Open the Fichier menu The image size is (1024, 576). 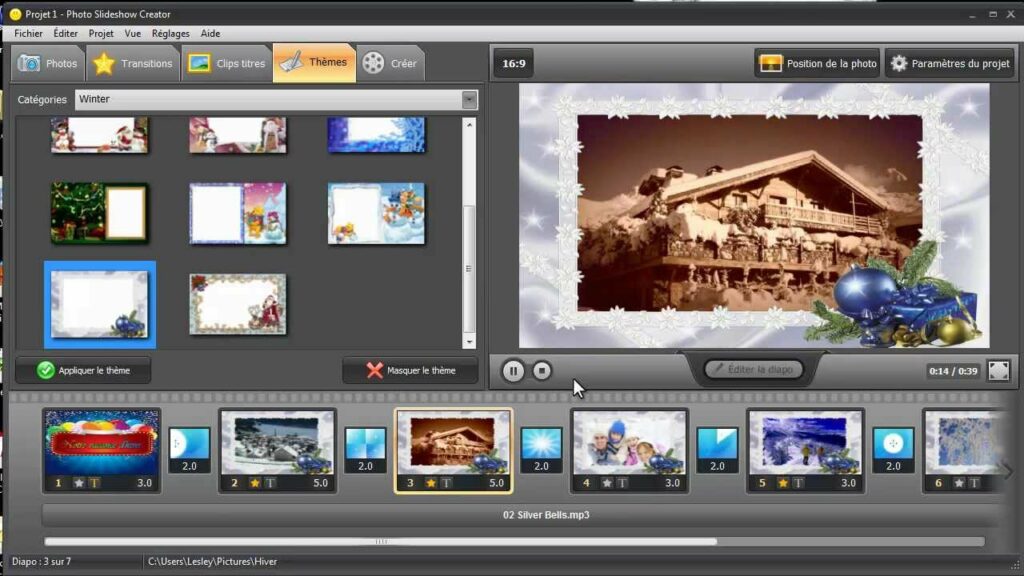click(x=28, y=33)
